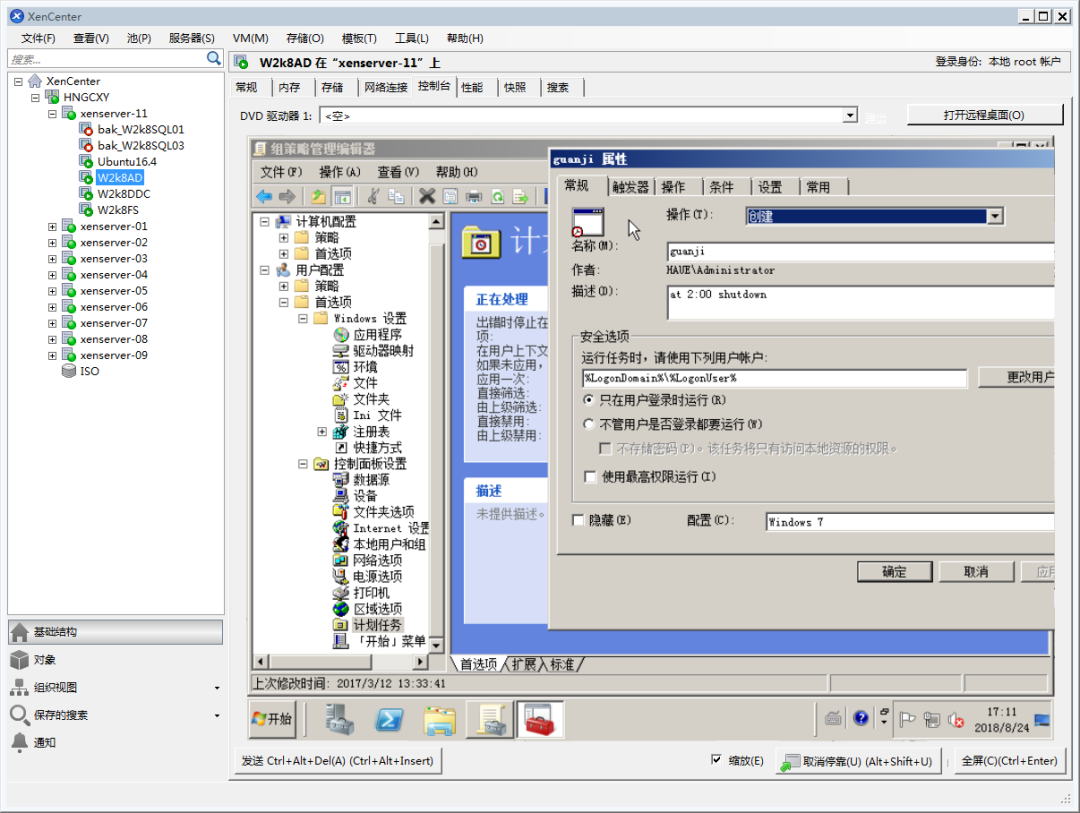Collapse the 控制面板设置 node

(x=303, y=464)
